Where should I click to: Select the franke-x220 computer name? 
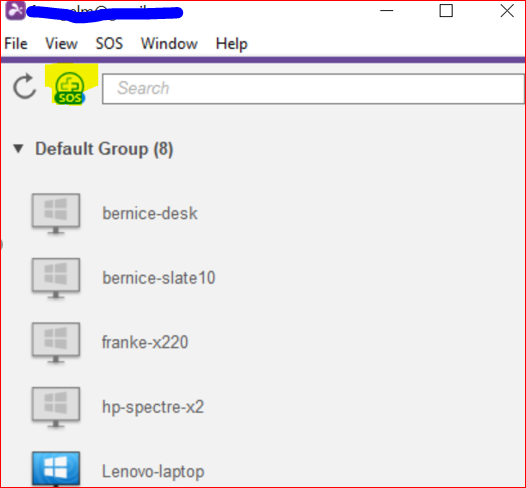pos(145,342)
